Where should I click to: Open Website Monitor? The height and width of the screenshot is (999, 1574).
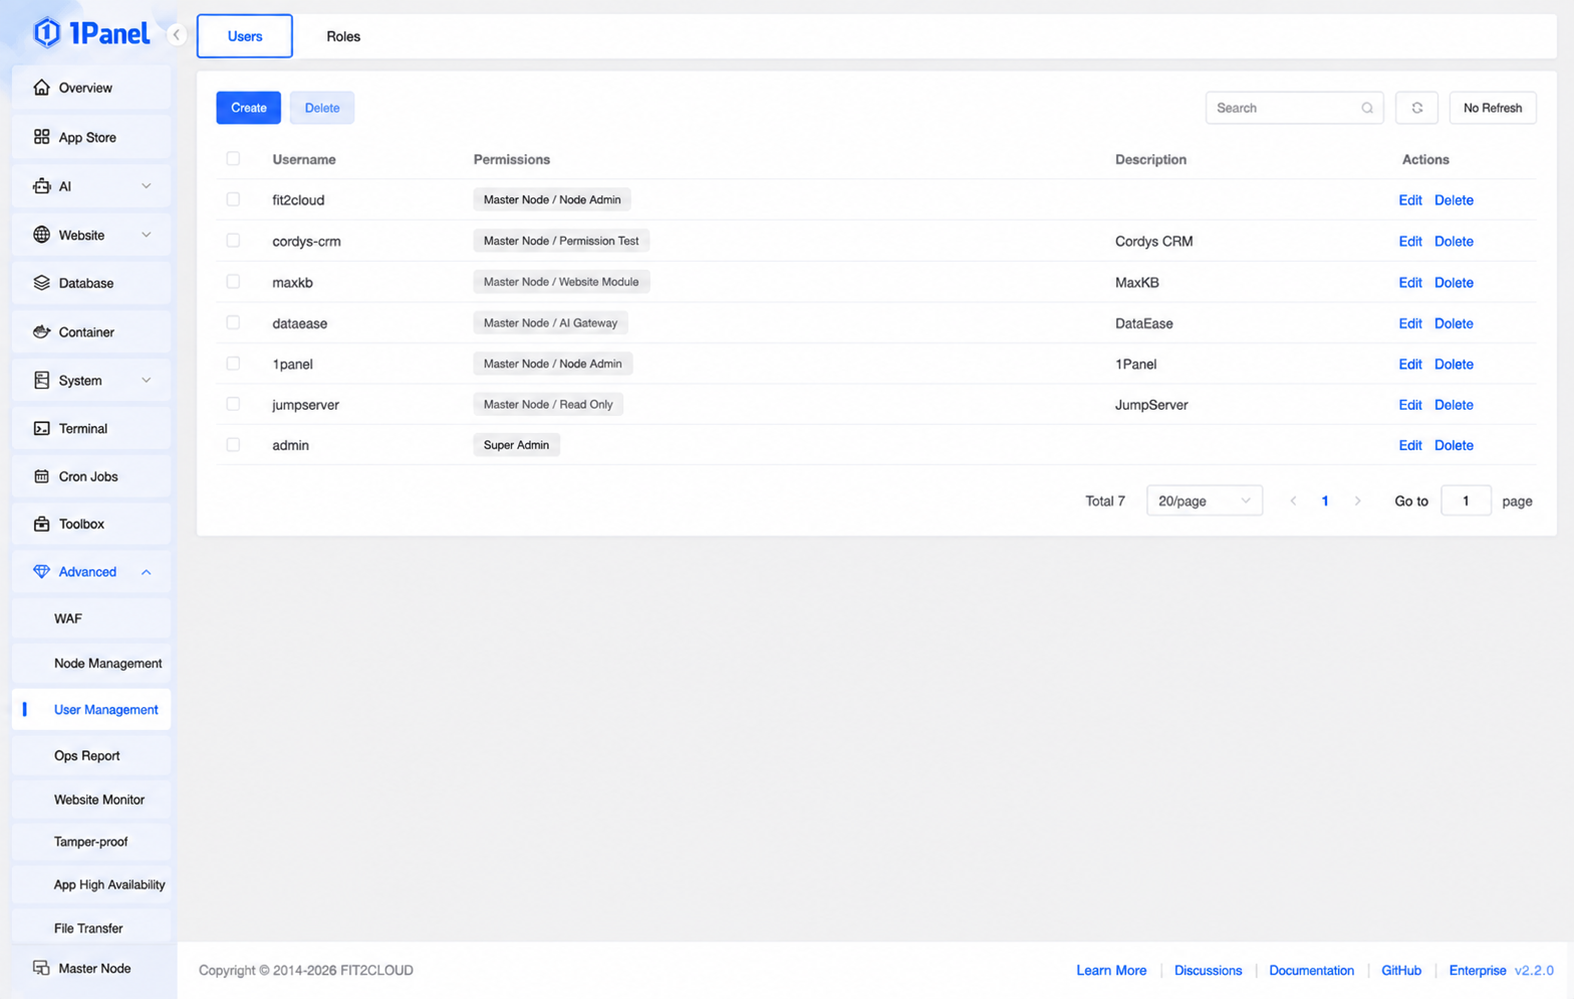pyautogui.click(x=91, y=800)
